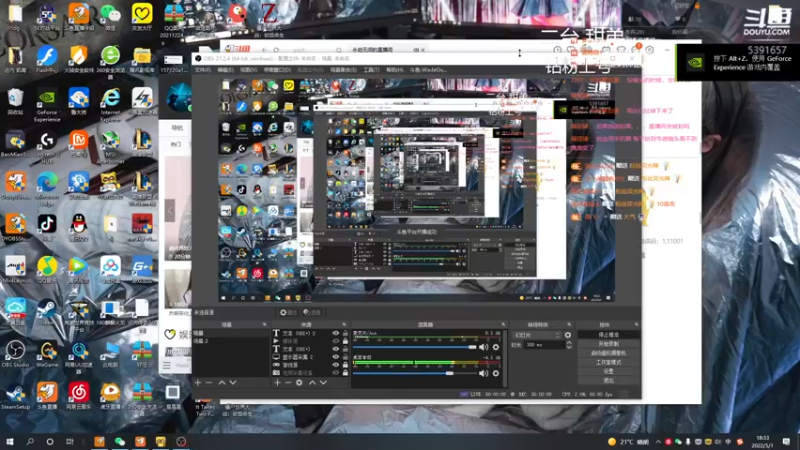The height and width of the screenshot is (450, 800).
Task: Open second mixer channel settings gear
Action: 495,373
